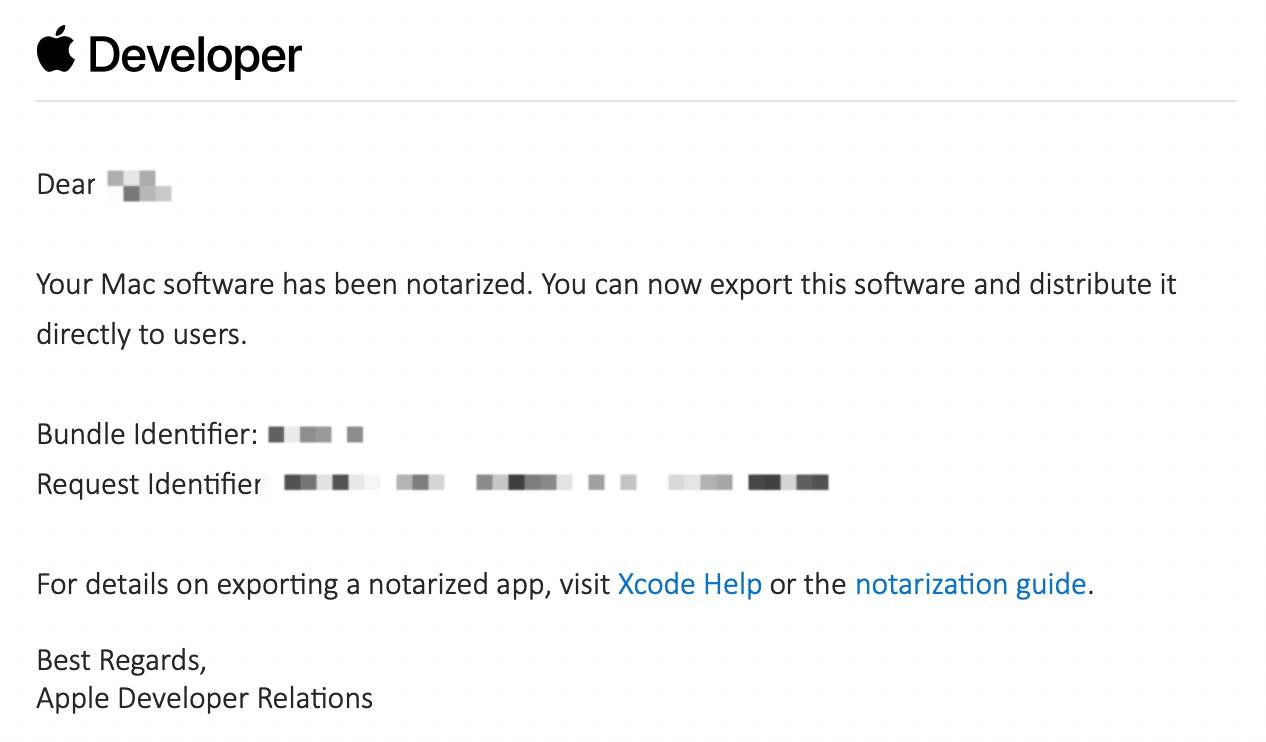Click the "Dear" greeting word
This screenshot has width=1266, height=742.
point(66,184)
